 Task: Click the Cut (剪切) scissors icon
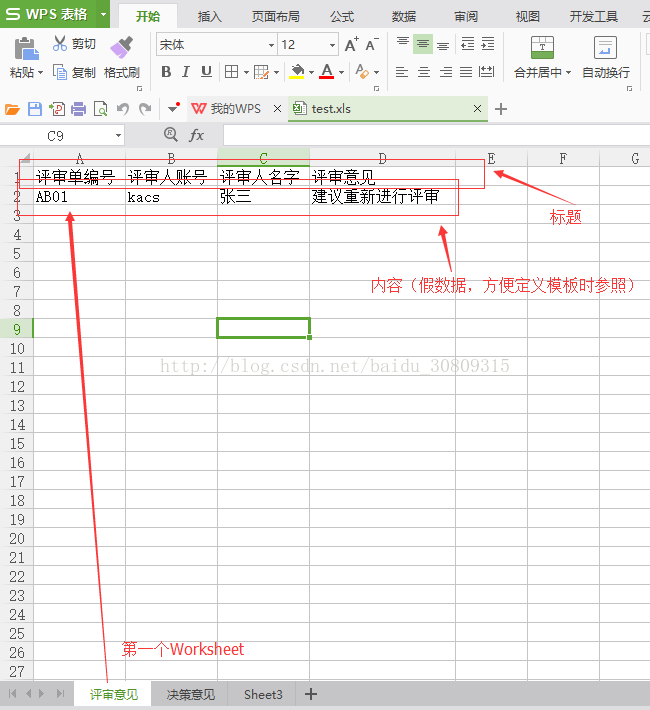tap(61, 44)
